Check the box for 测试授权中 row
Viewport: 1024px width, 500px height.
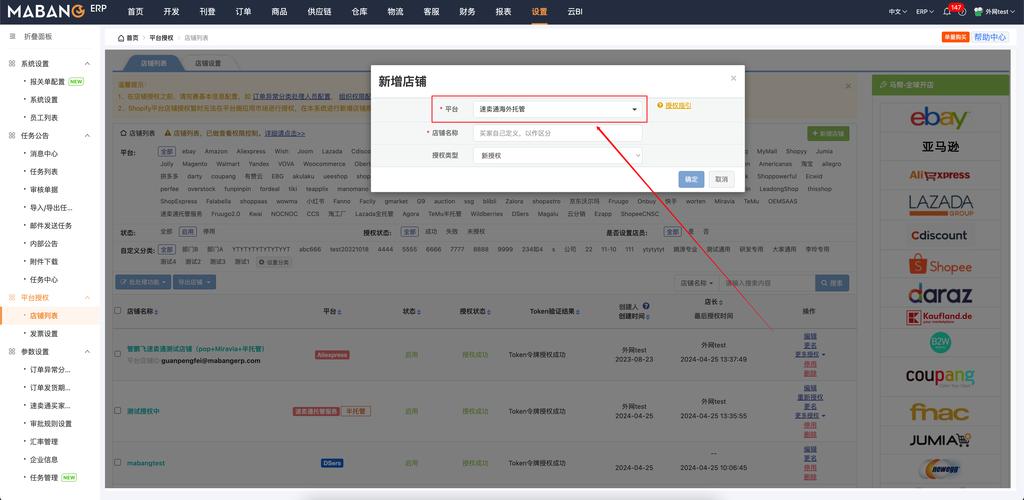click(118, 411)
